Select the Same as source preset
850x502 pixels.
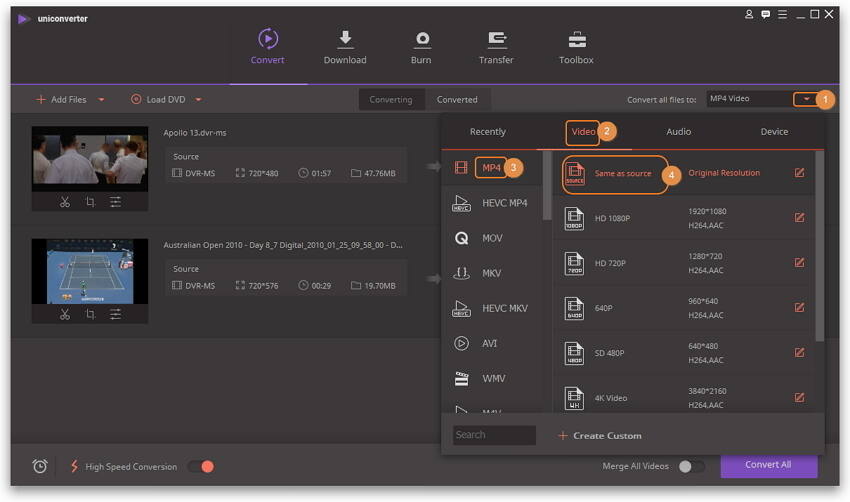tap(683, 173)
